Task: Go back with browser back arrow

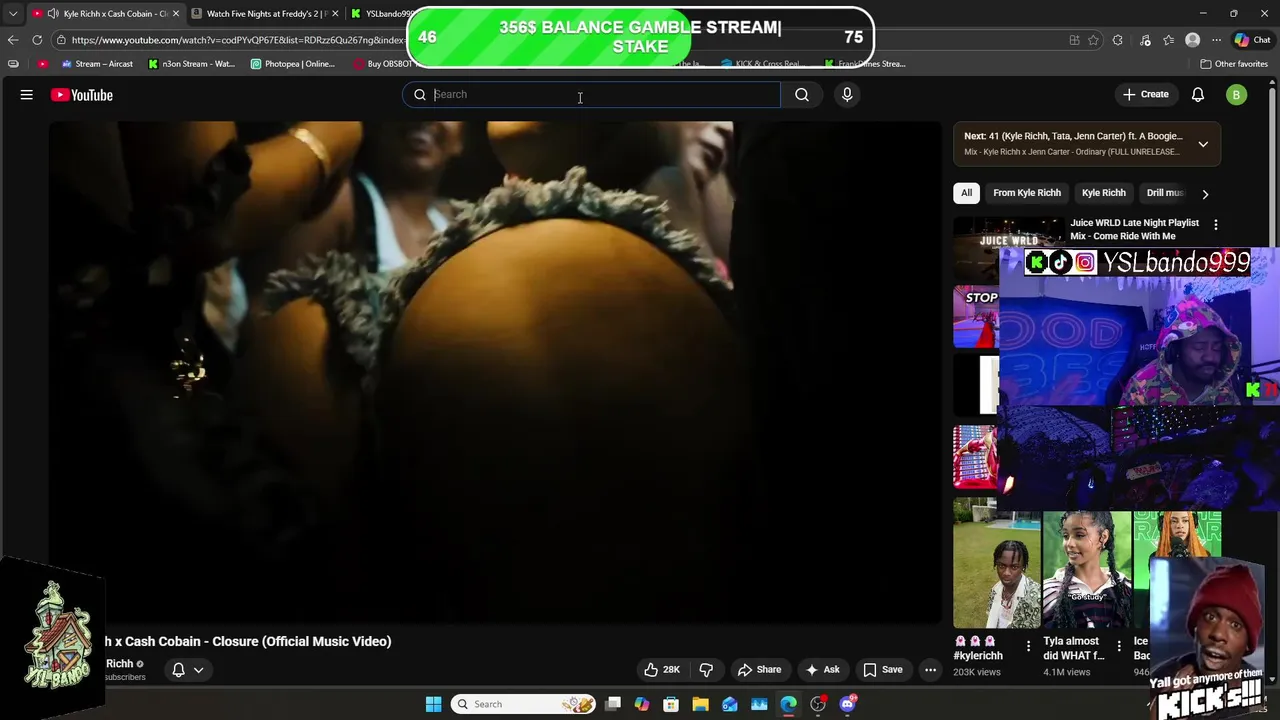Action: (13, 40)
